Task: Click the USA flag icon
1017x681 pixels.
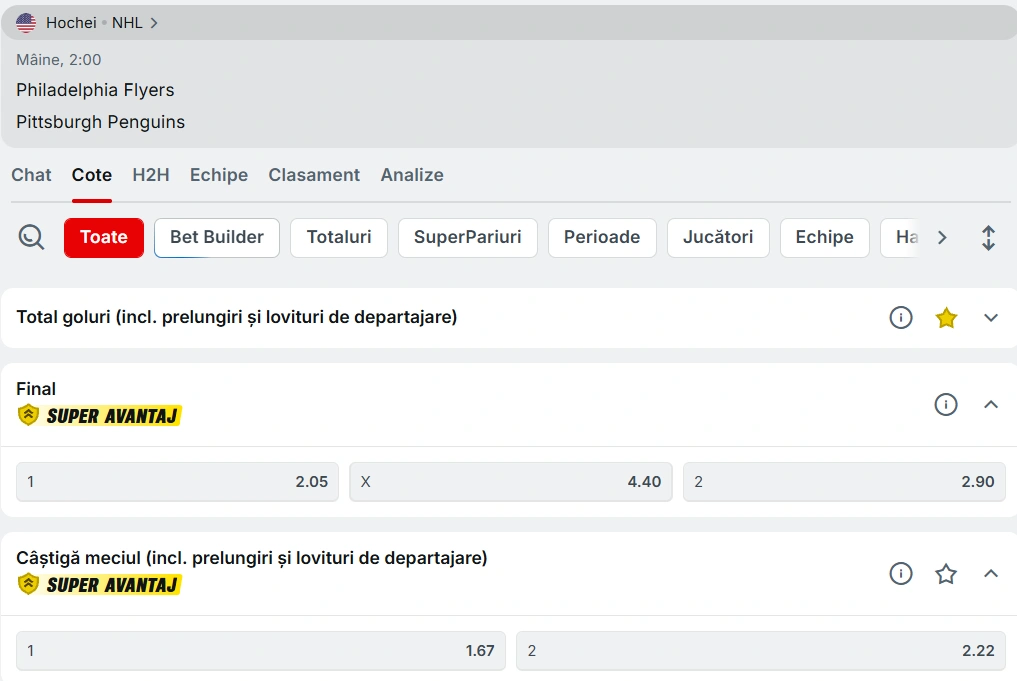Action: (x=26, y=22)
